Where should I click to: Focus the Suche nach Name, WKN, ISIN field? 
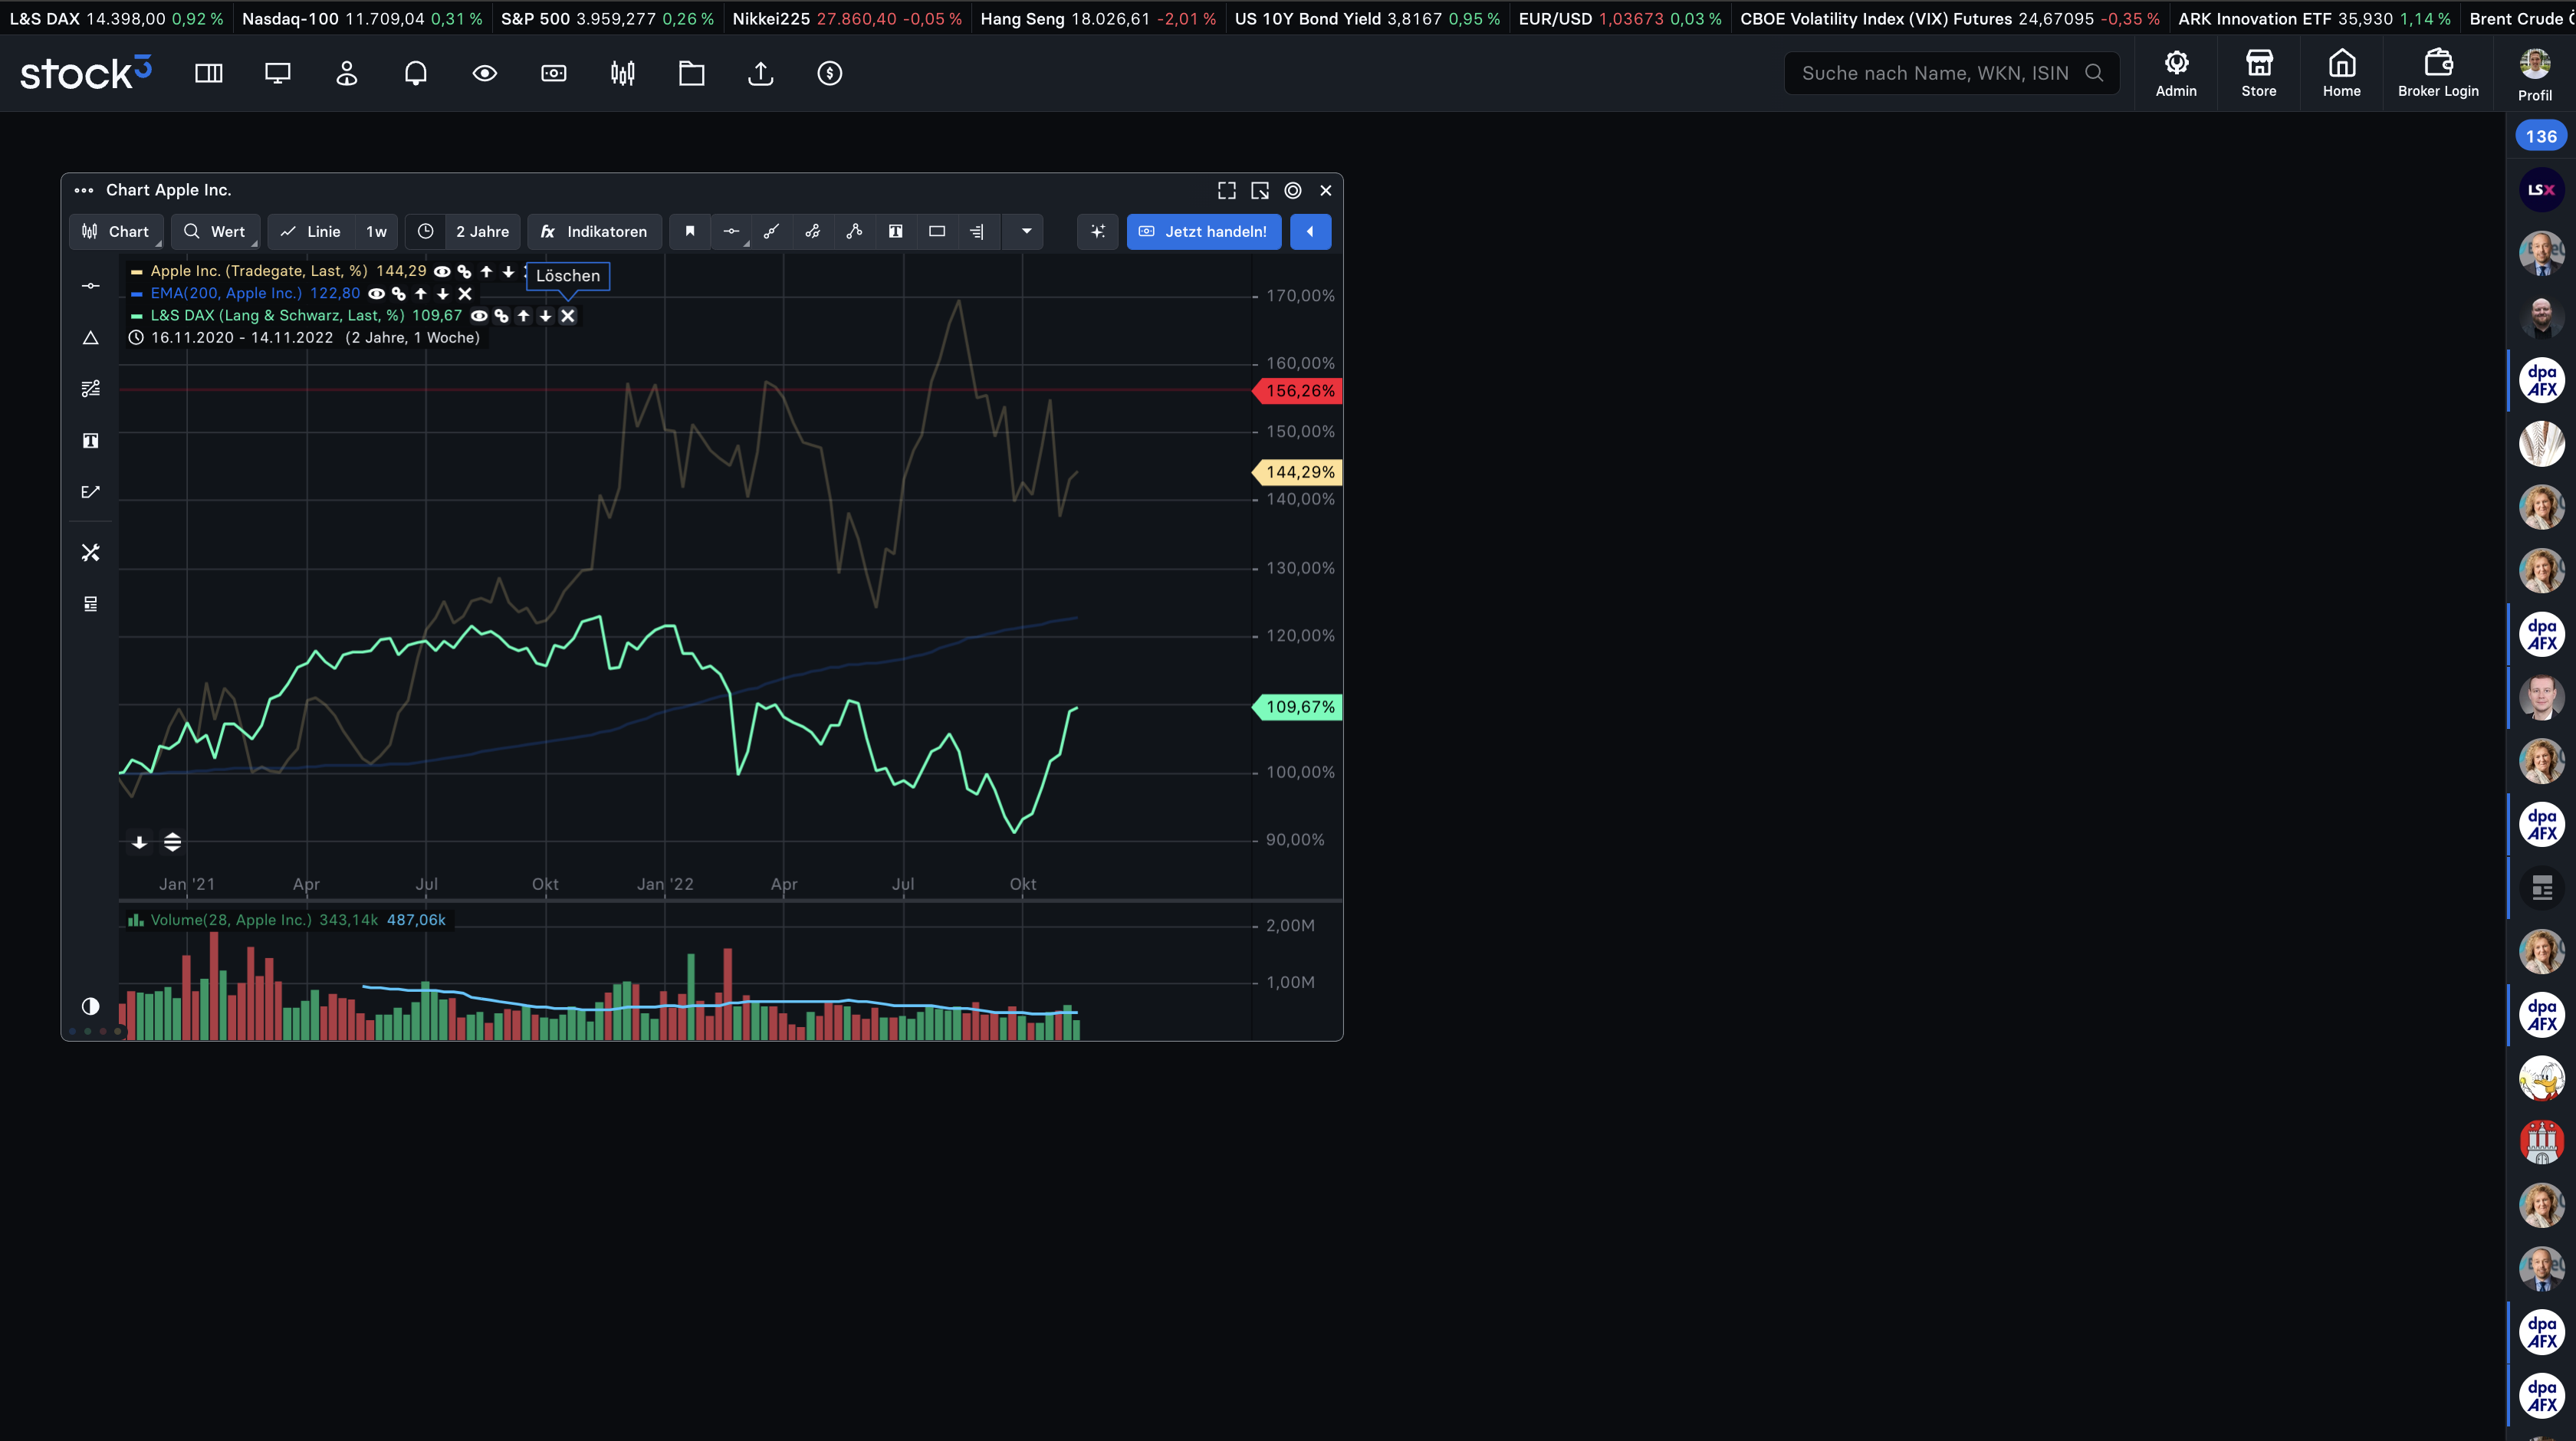click(1951, 73)
